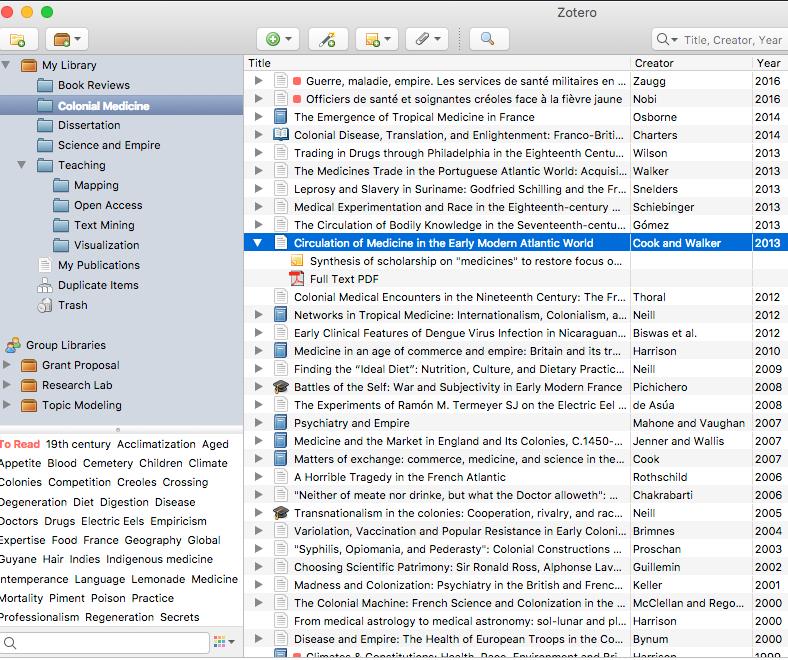Click book icon for Emergence of Tropical Medicine
This screenshot has height=660, width=788.
[x=280, y=117]
